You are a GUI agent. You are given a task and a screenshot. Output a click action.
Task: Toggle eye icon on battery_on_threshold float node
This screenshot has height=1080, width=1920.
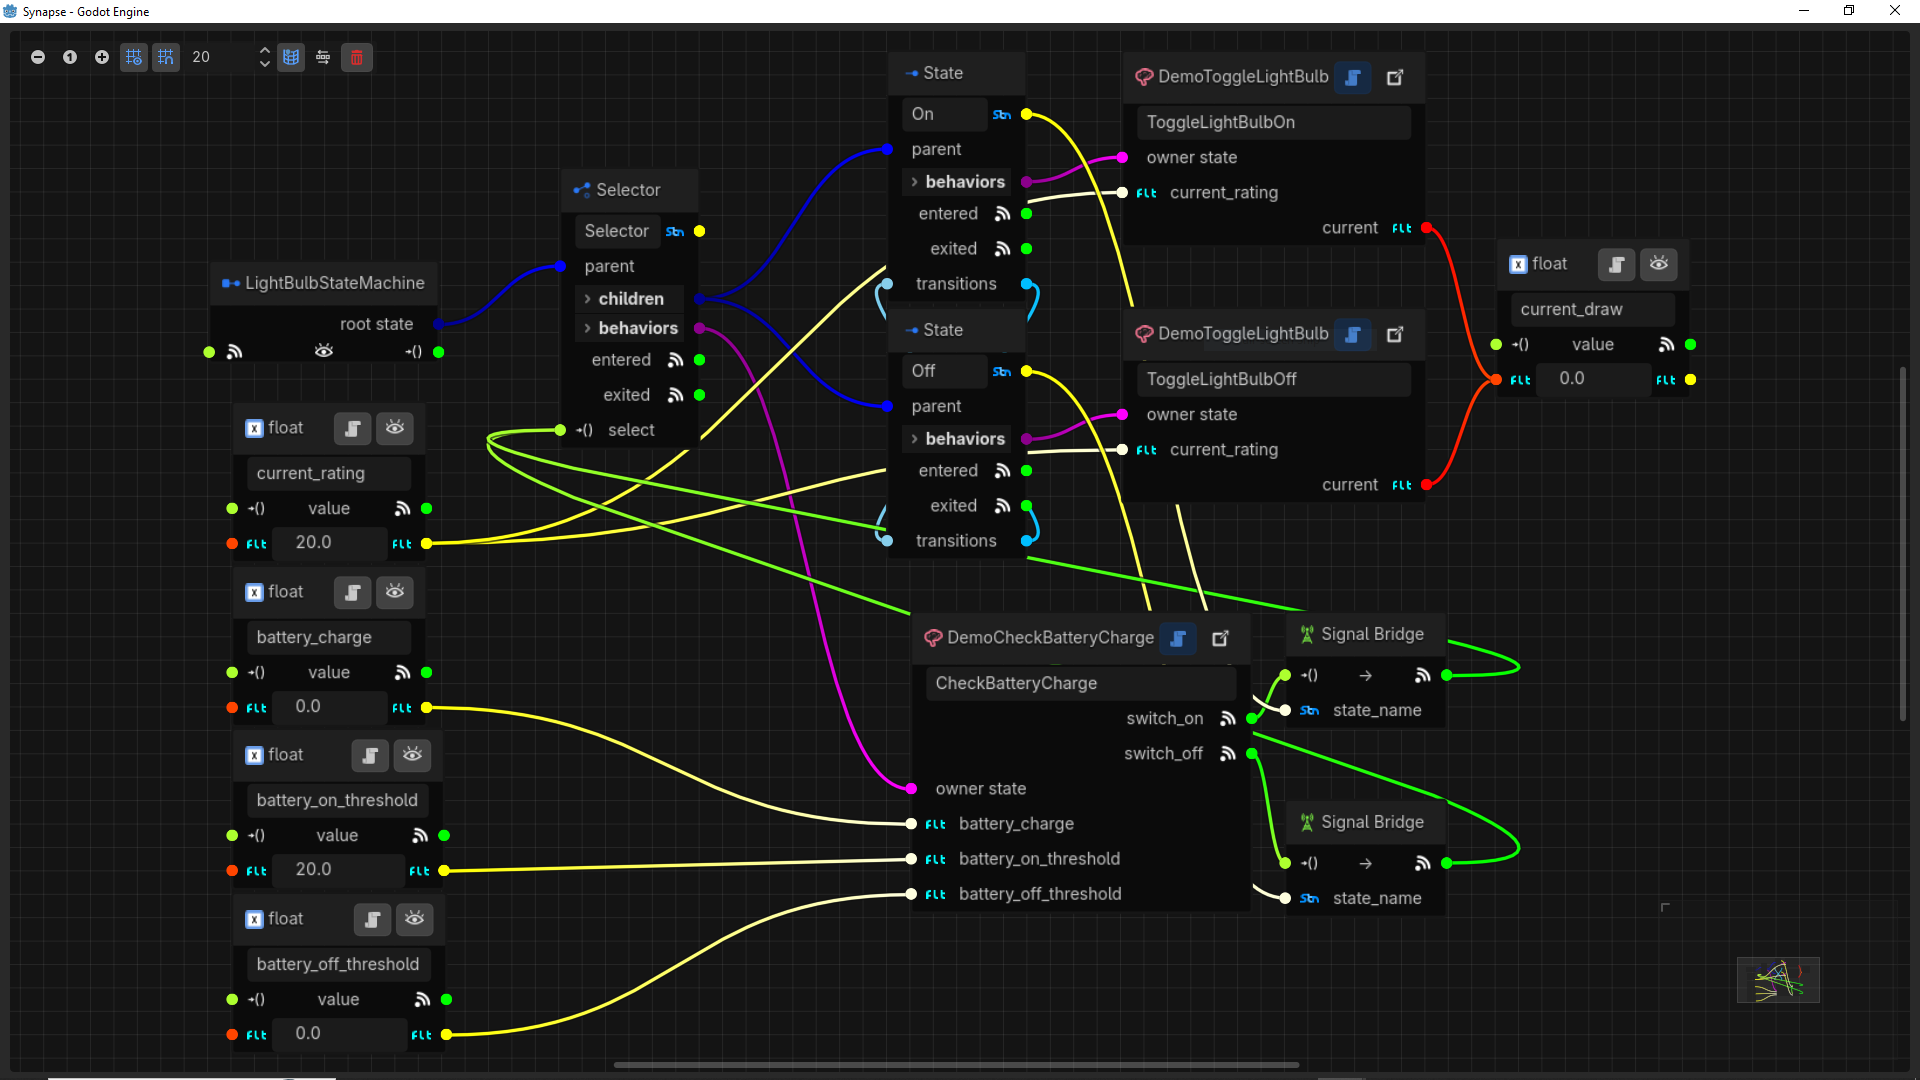[412, 755]
